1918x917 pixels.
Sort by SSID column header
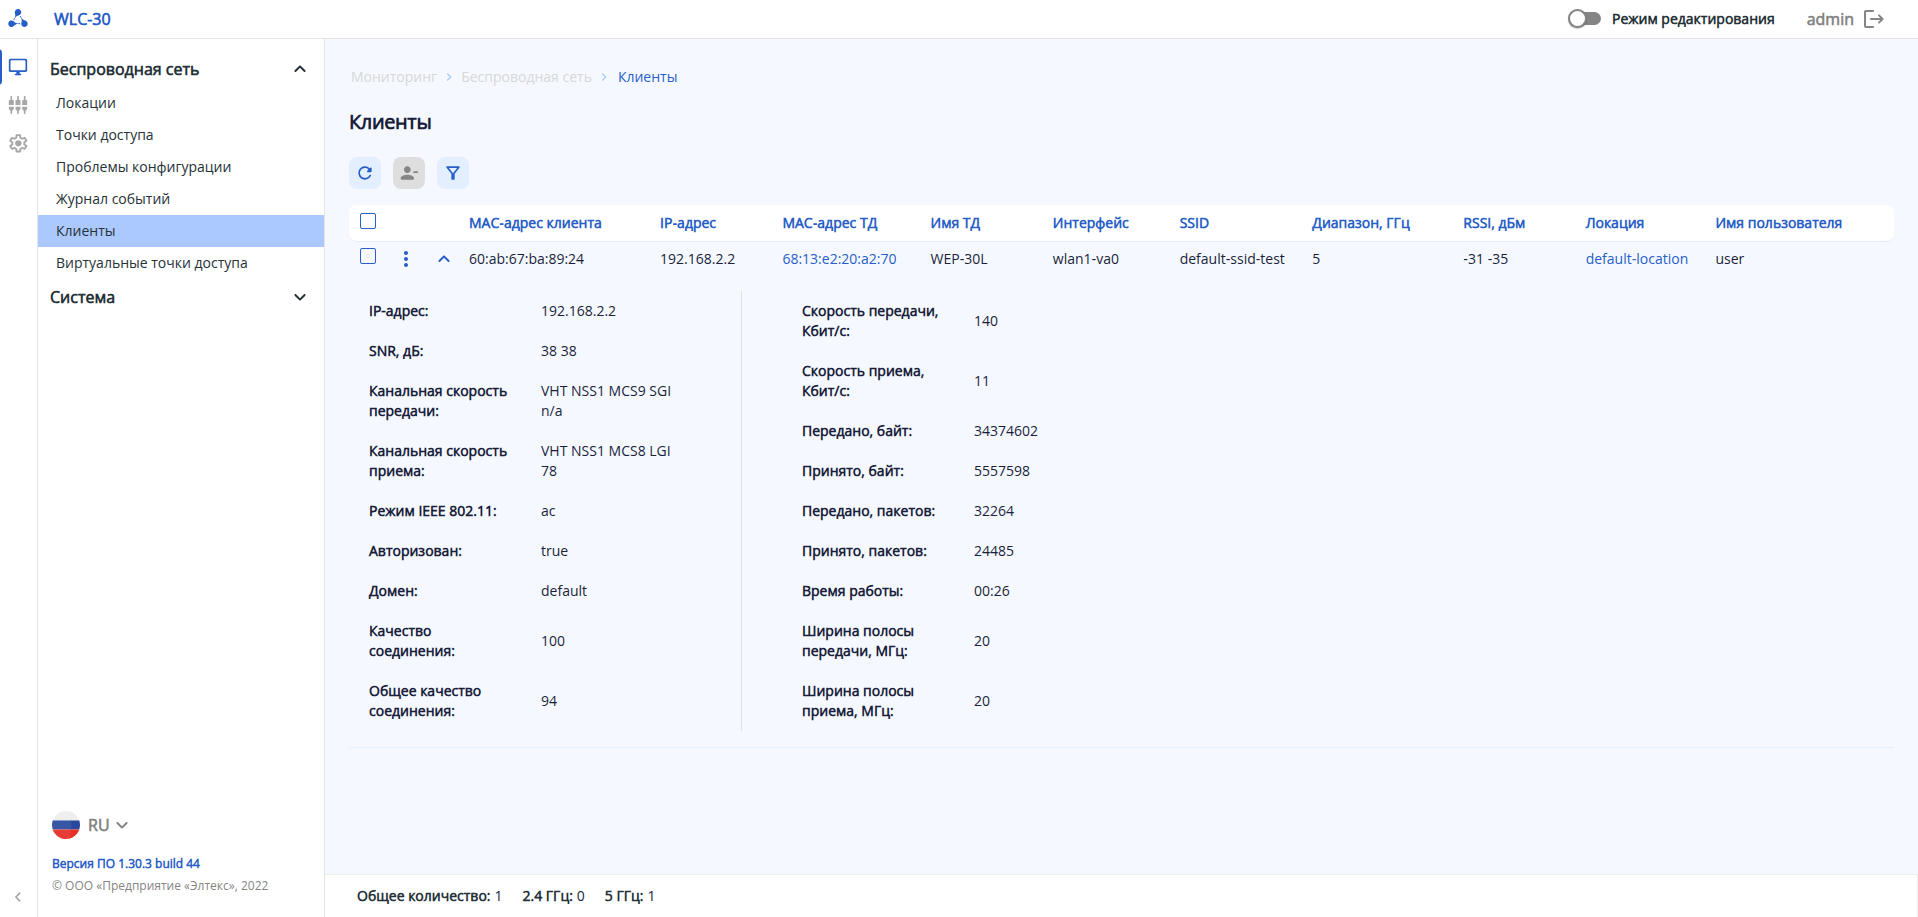(1194, 223)
